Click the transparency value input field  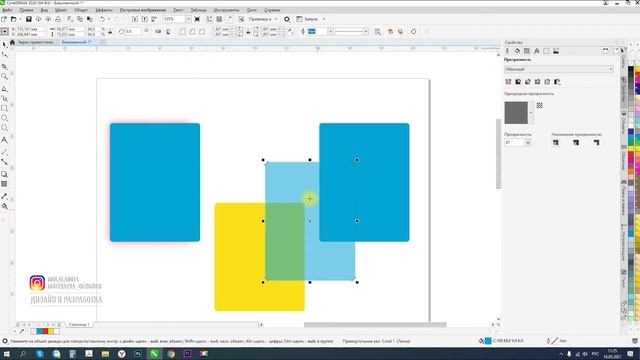tap(514, 142)
